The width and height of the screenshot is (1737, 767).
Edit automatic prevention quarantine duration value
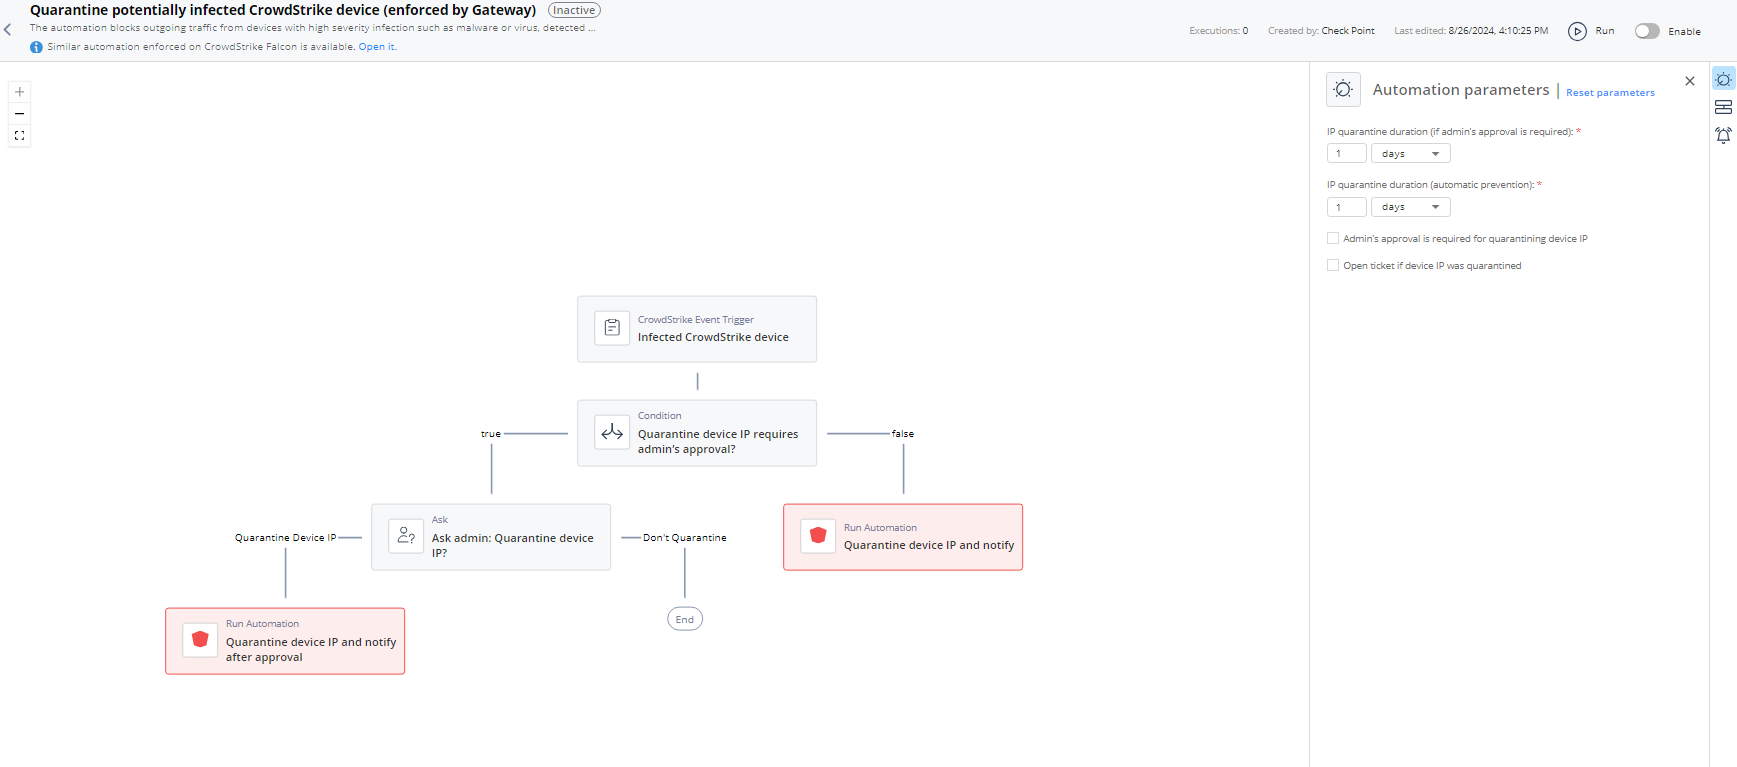pos(1346,207)
